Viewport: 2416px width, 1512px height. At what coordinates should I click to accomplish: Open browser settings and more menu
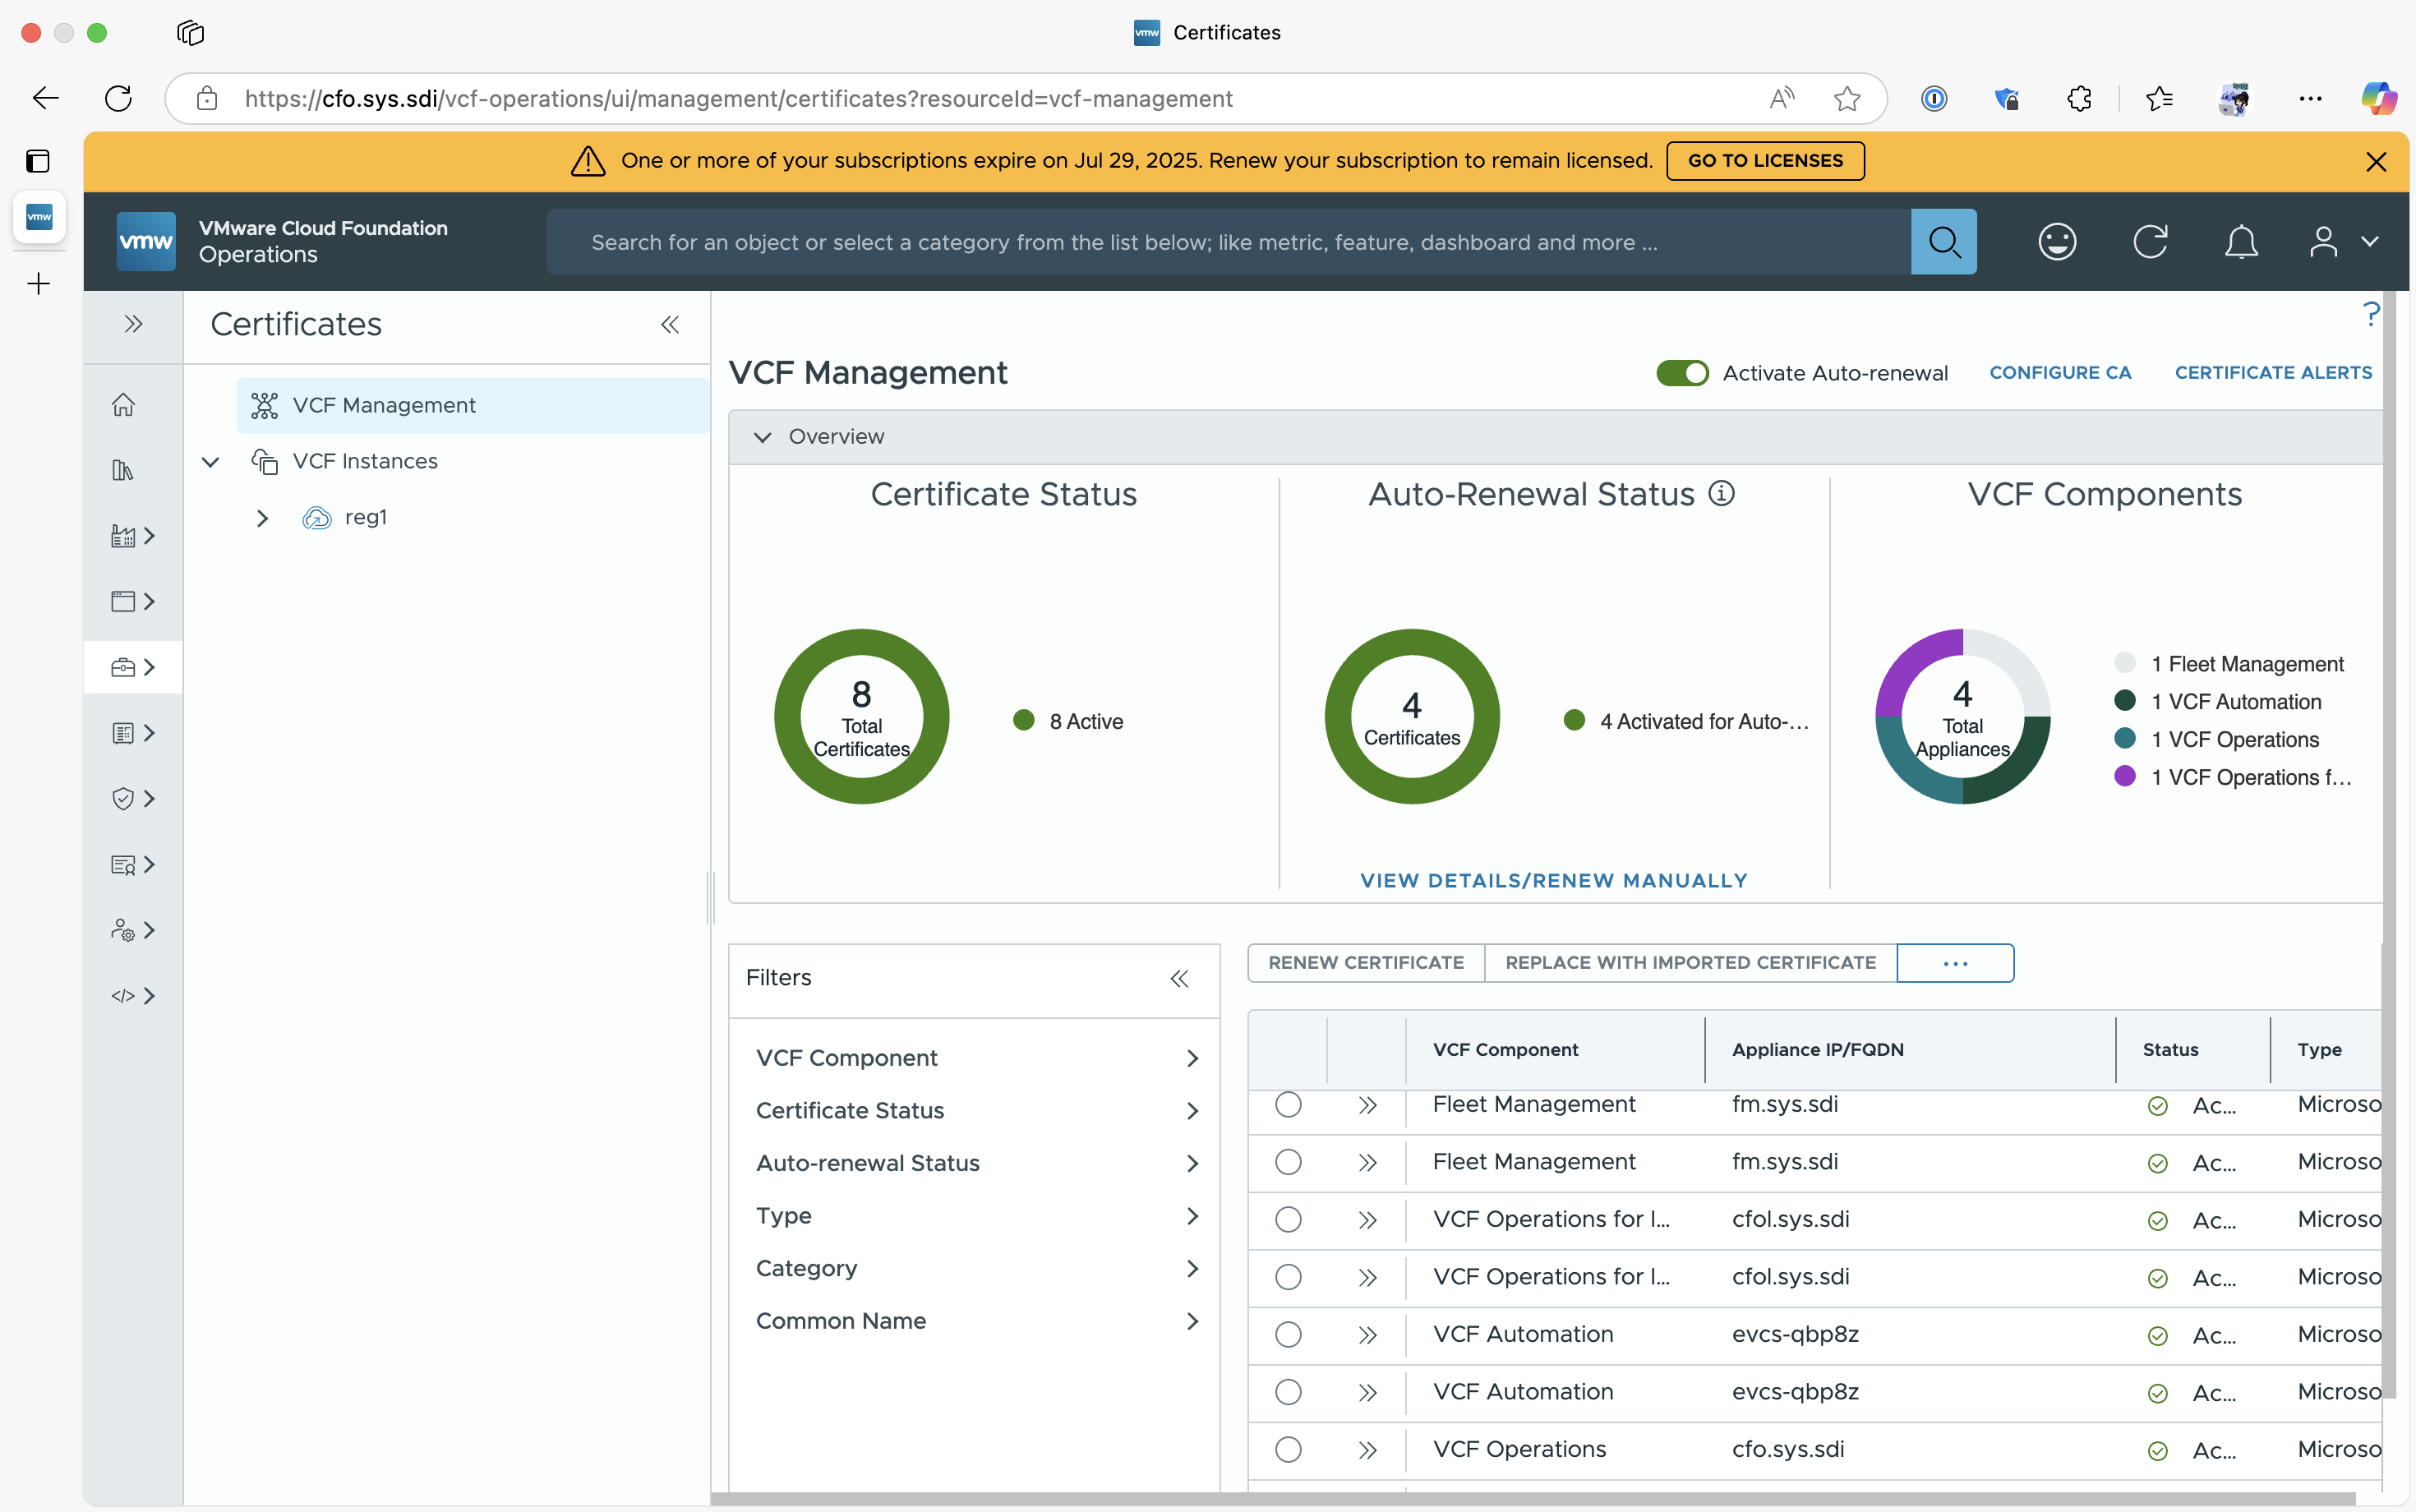tap(2310, 98)
